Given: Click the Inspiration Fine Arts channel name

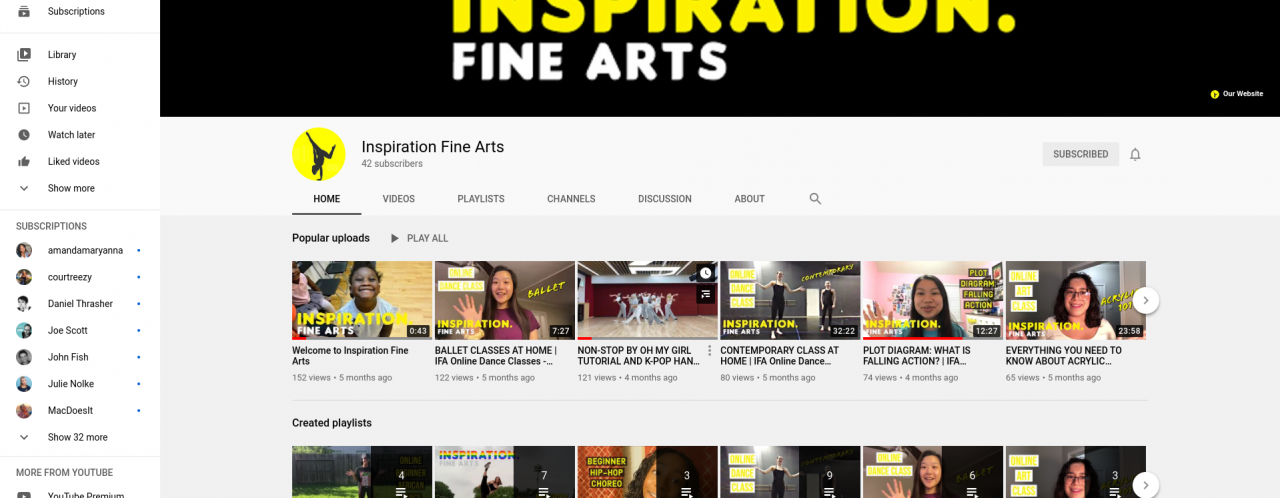Looking at the screenshot, I should point(433,147).
